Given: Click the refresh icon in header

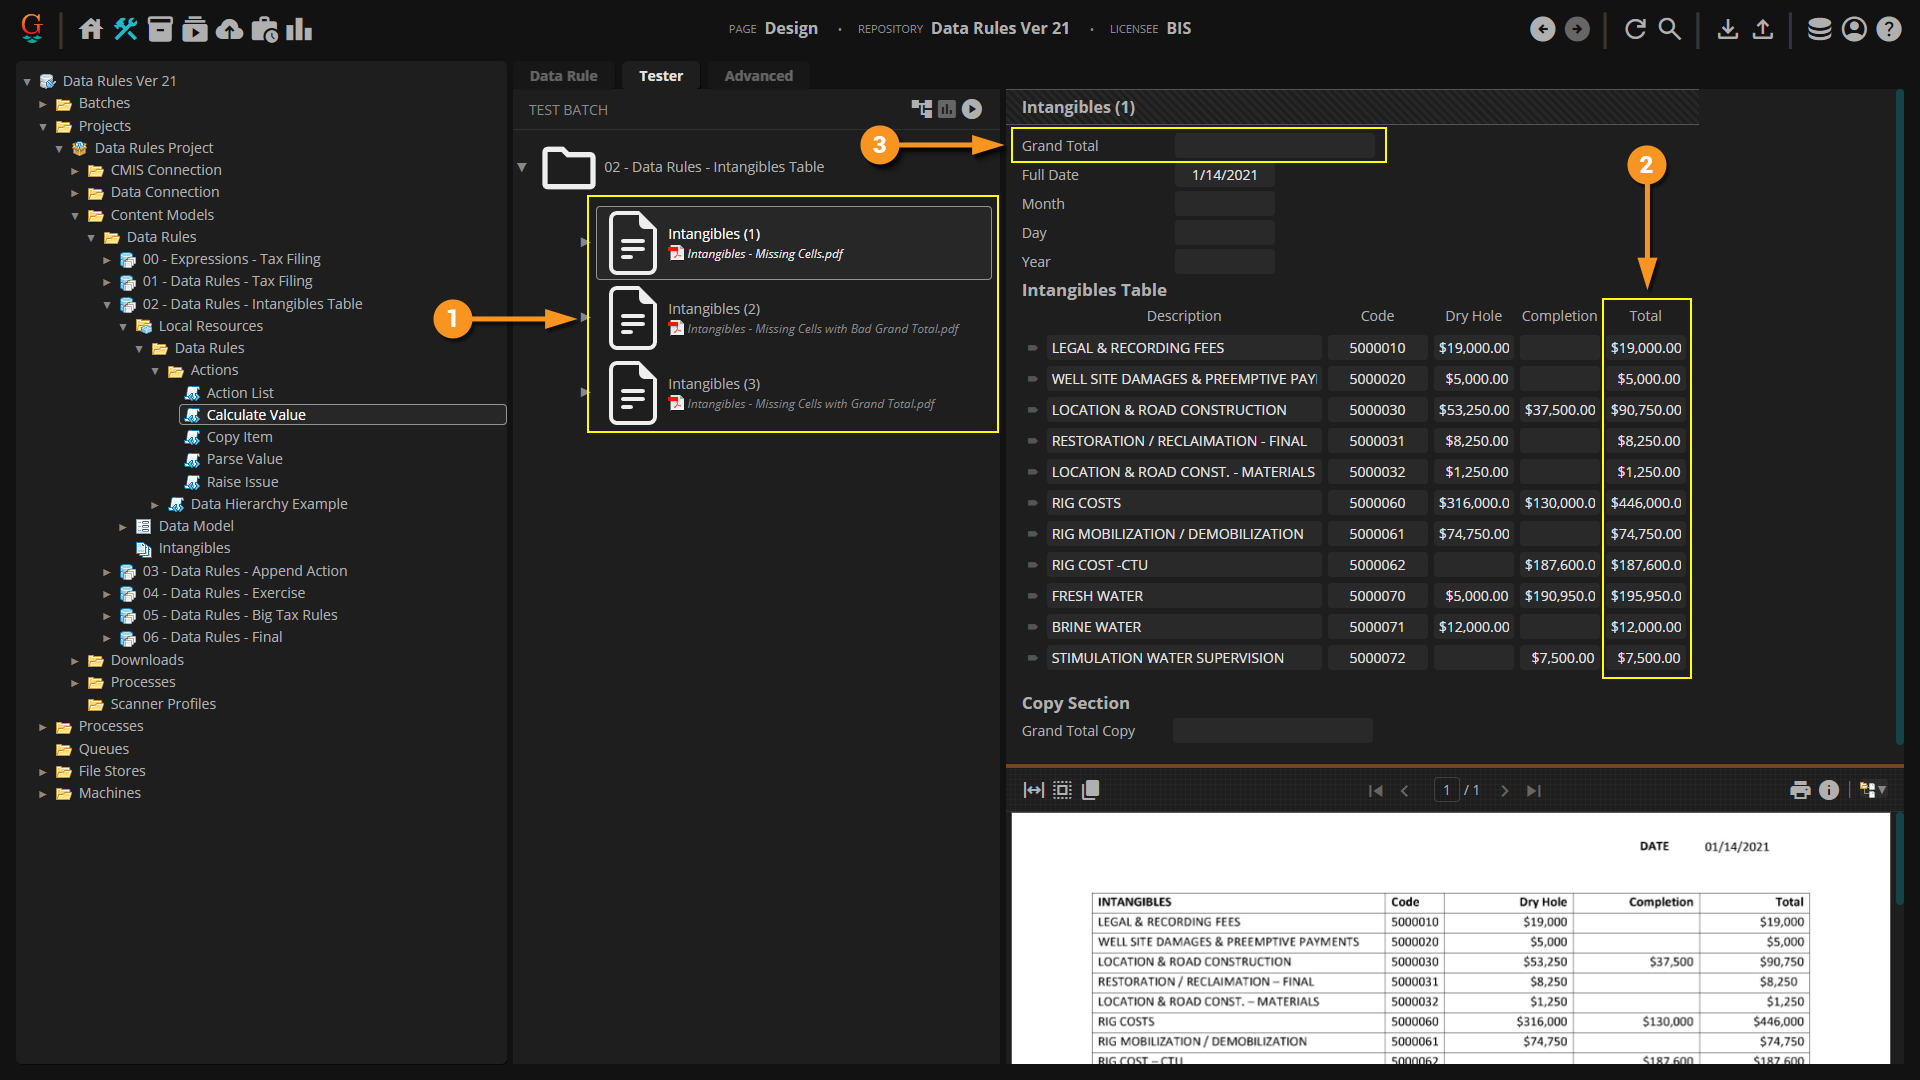Looking at the screenshot, I should point(1635,29).
